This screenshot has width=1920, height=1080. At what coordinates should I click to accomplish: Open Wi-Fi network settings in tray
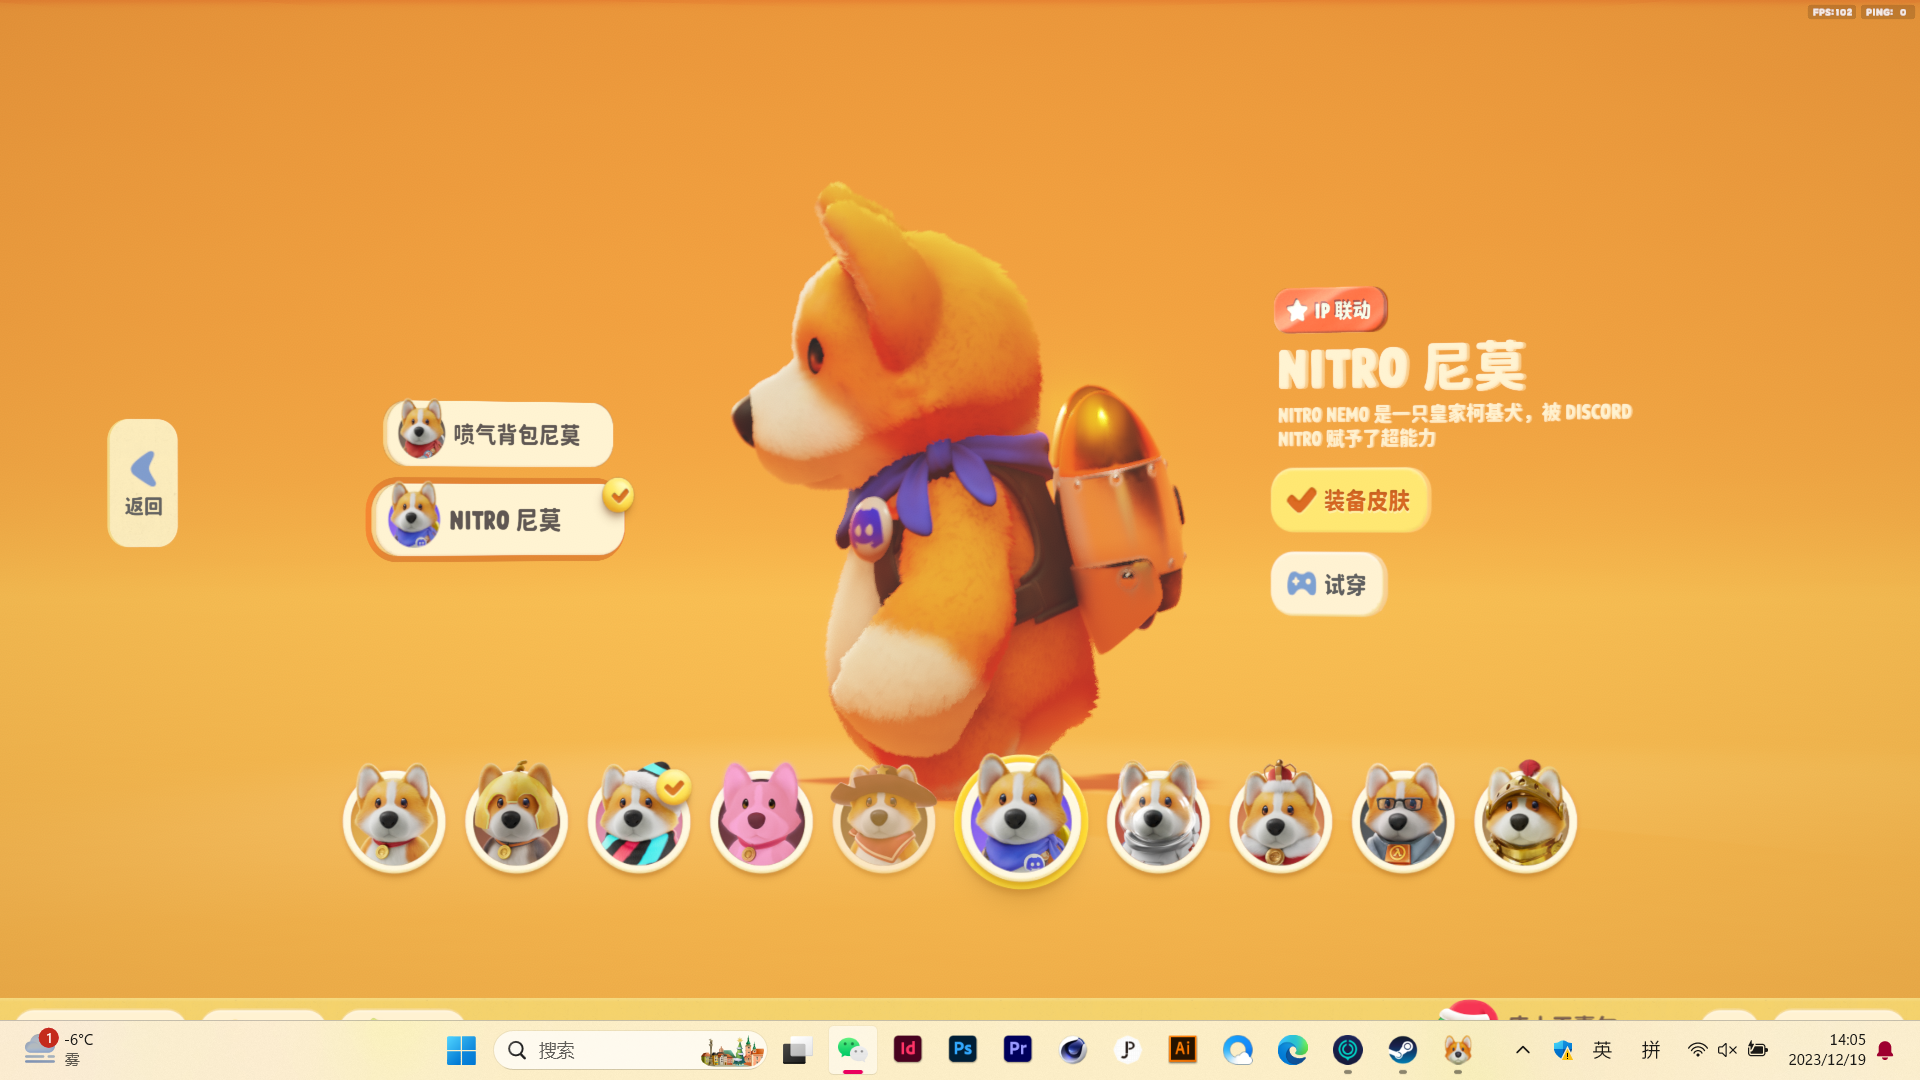pyautogui.click(x=1697, y=1050)
